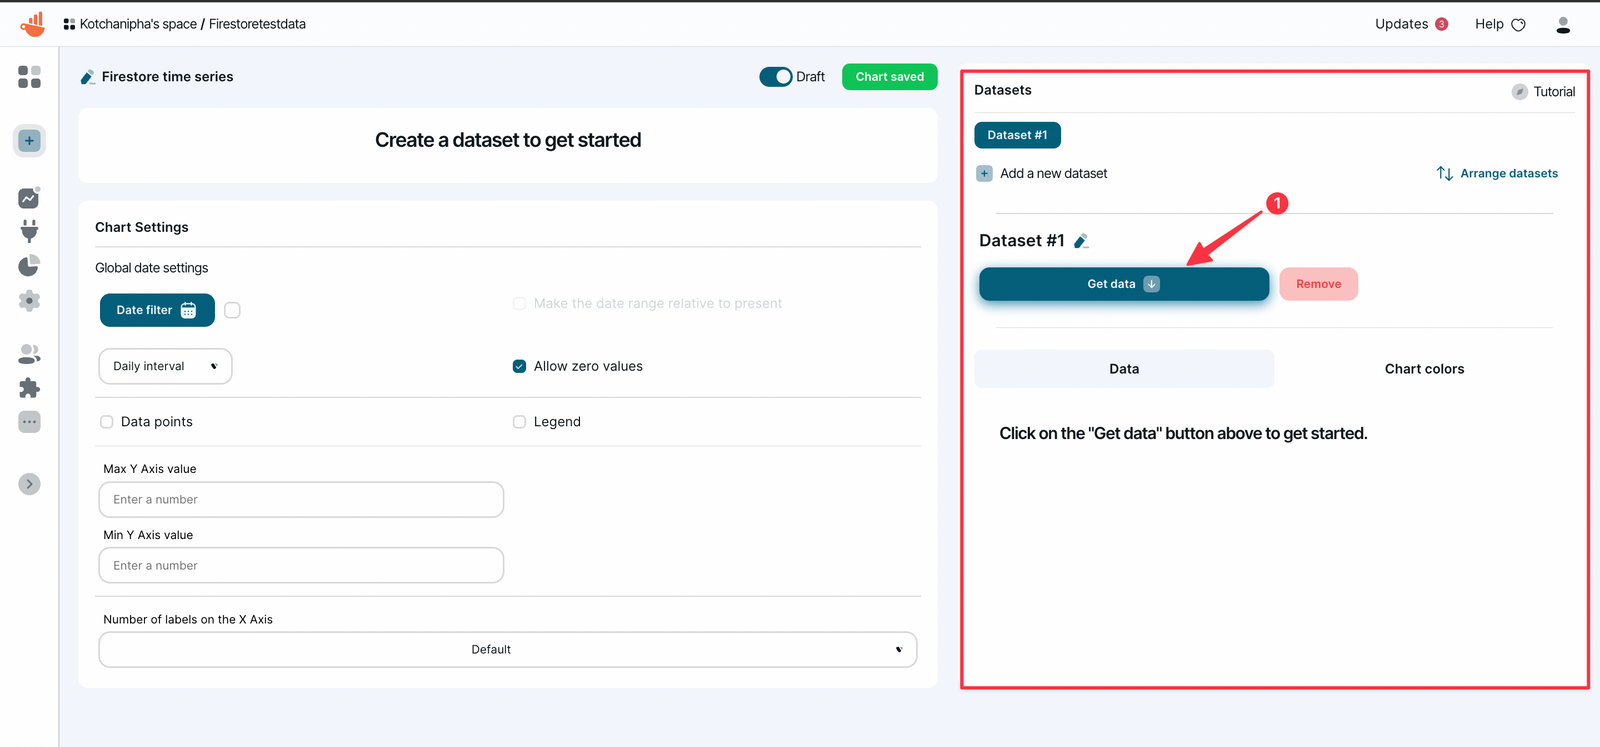Screen dimensions: 1600x747
Task: Open the user profile avatar menu
Action: pyautogui.click(x=1562, y=25)
